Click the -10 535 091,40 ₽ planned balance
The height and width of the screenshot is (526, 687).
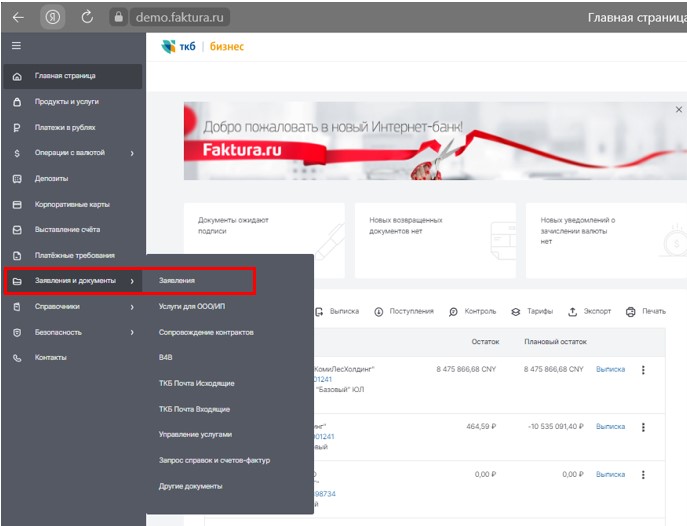tap(556, 426)
